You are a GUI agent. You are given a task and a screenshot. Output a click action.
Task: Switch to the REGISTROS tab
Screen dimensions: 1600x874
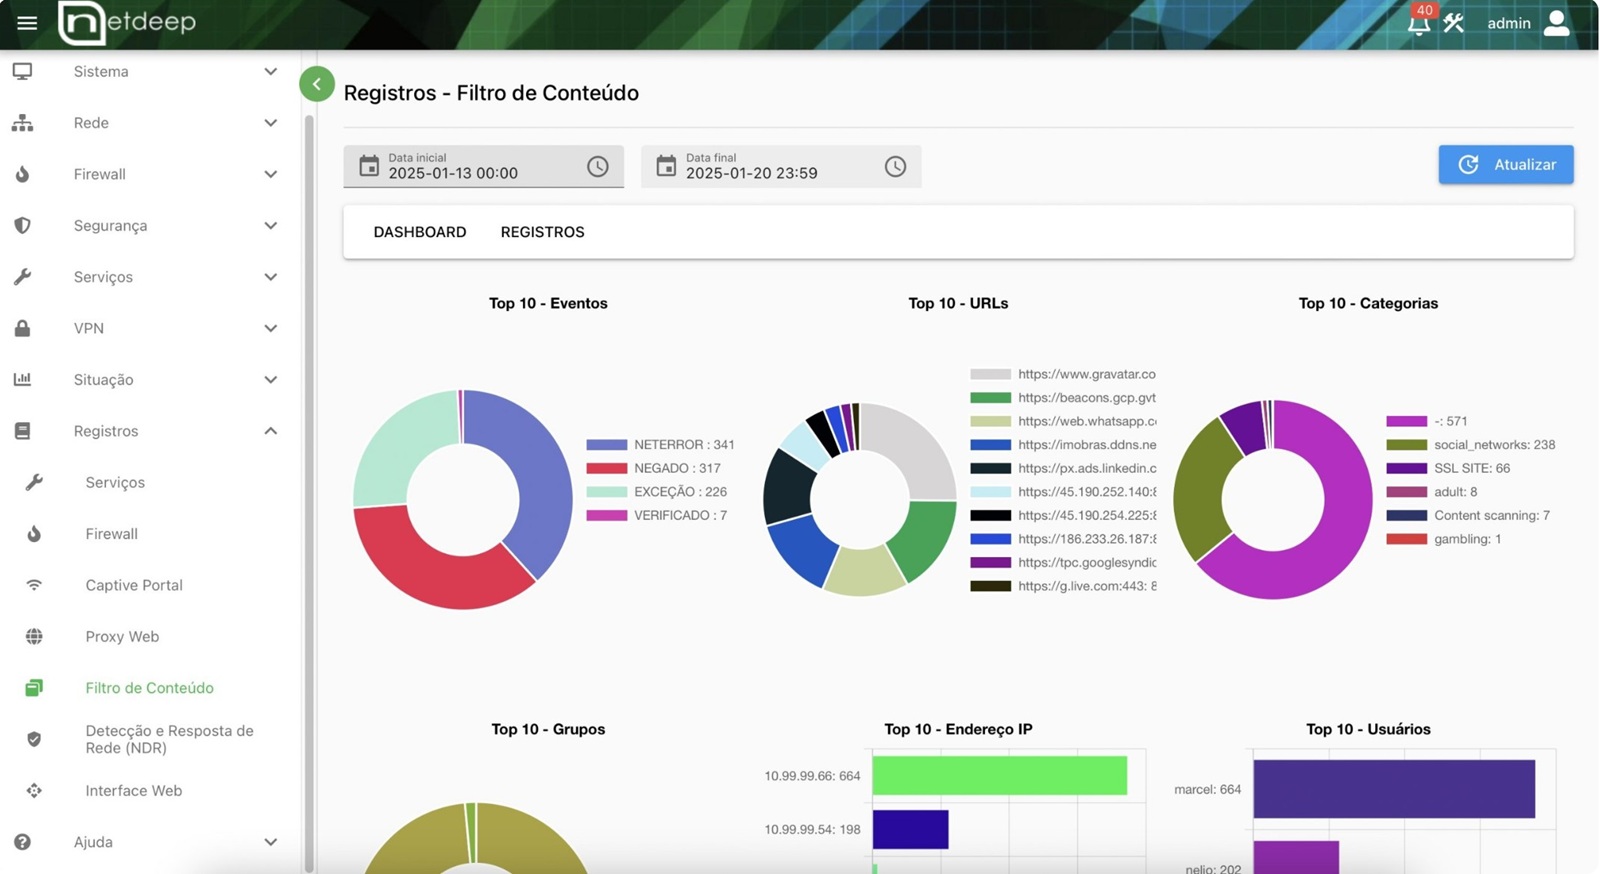(x=543, y=232)
